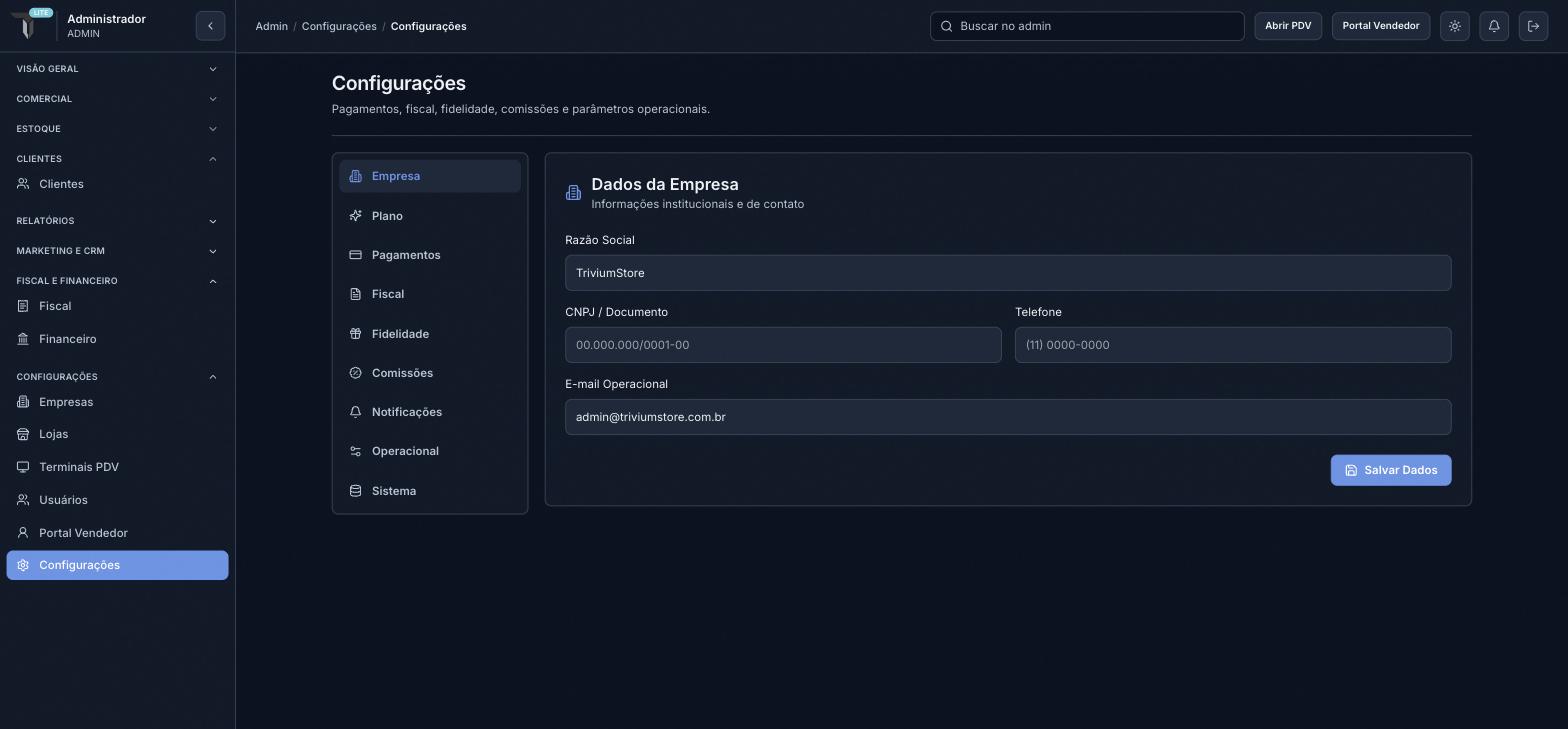The width and height of the screenshot is (1568, 729).
Task: Focus the Razão Social input field
Action: (x=1008, y=273)
